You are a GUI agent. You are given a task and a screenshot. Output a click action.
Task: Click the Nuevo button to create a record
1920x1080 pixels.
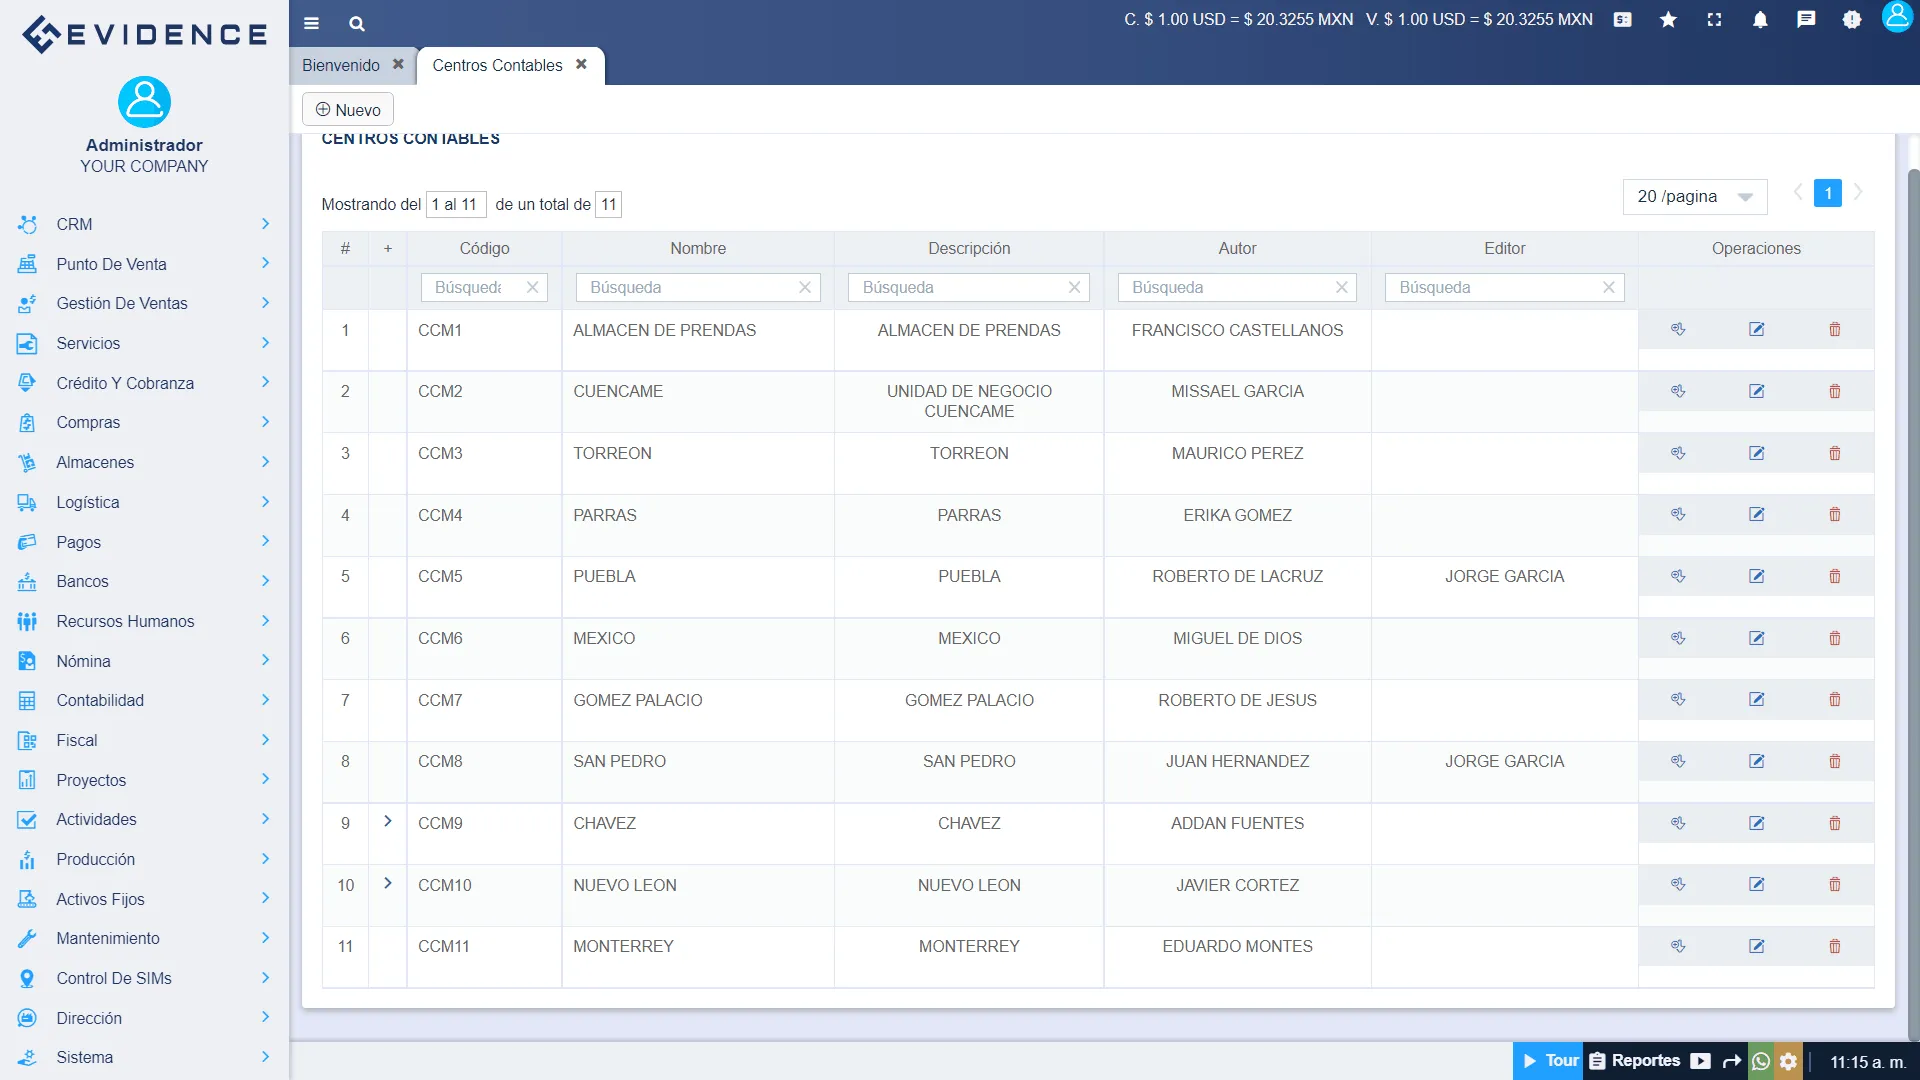pyautogui.click(x=347, y=109)
